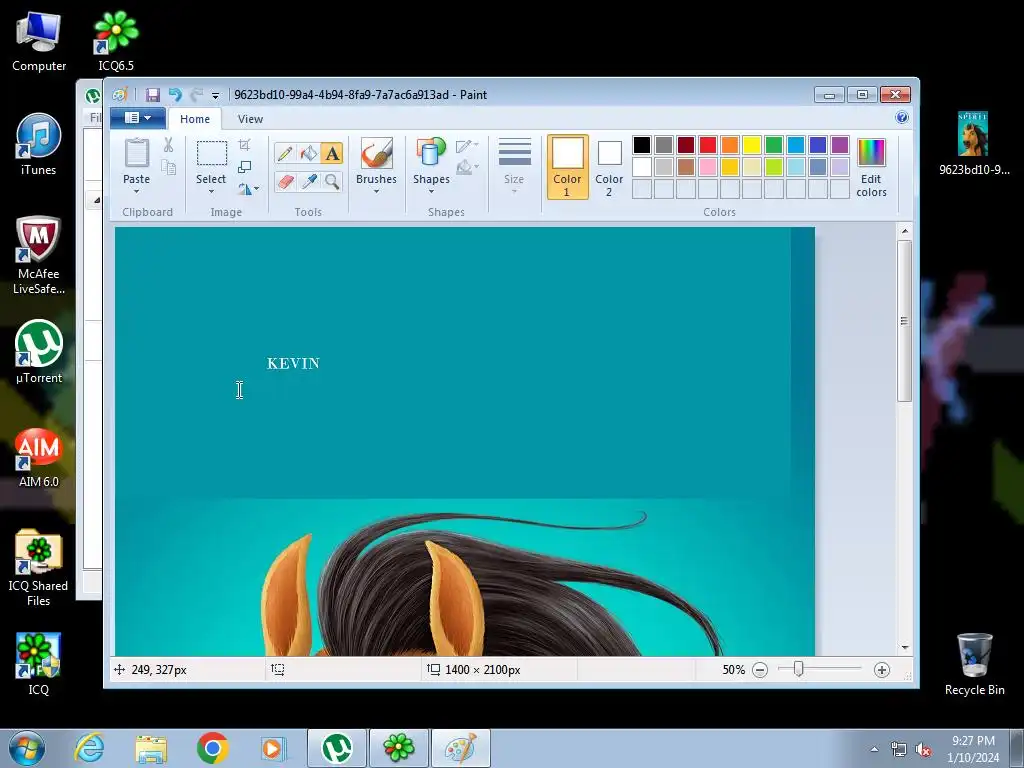1024x768 pixels.
Task: Open the shape Fill dropdown
Action: click(467, 168)
